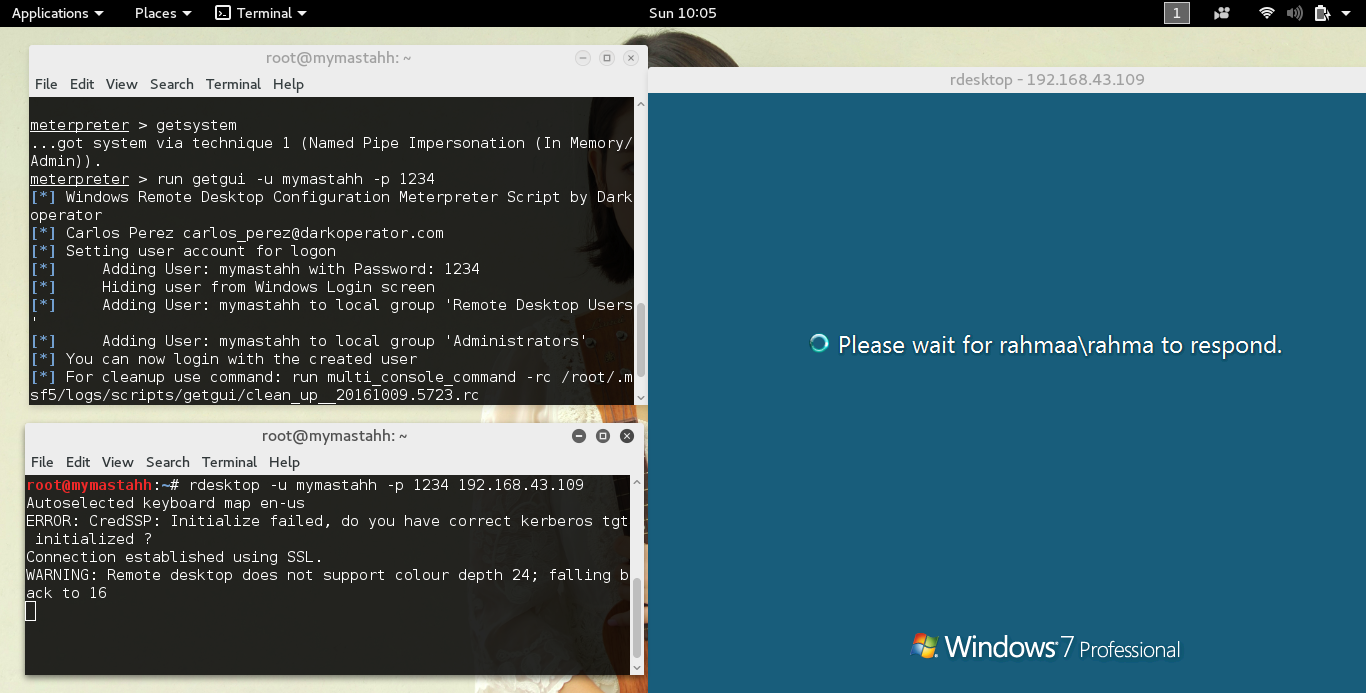Click the upper terminal's vertical scrollbar

[641, 342]
